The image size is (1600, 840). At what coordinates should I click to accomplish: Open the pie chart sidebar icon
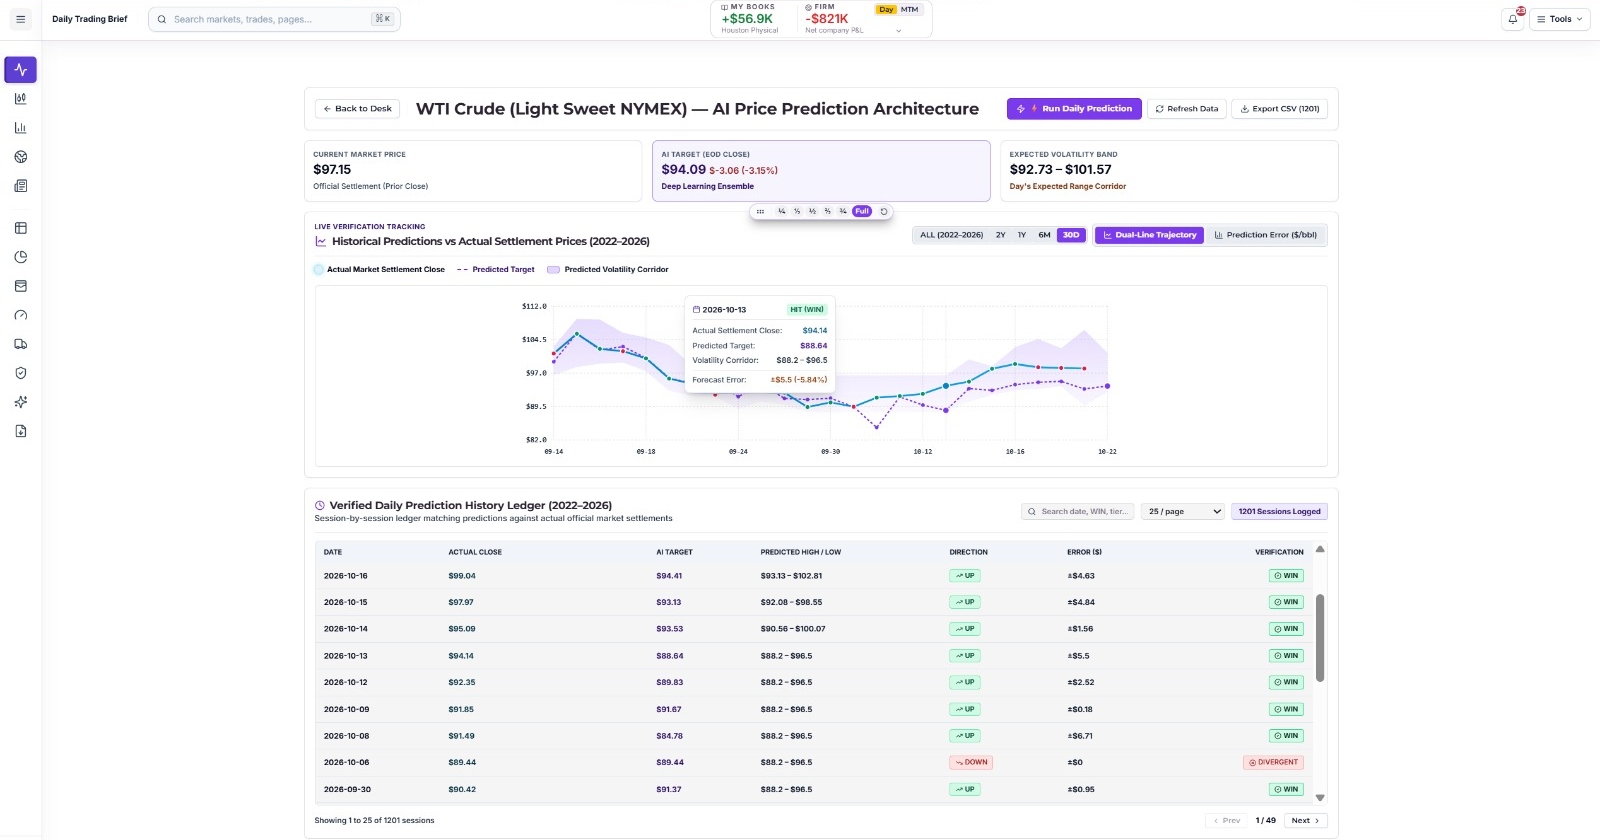pyautogui.click(x=21, y=257)
